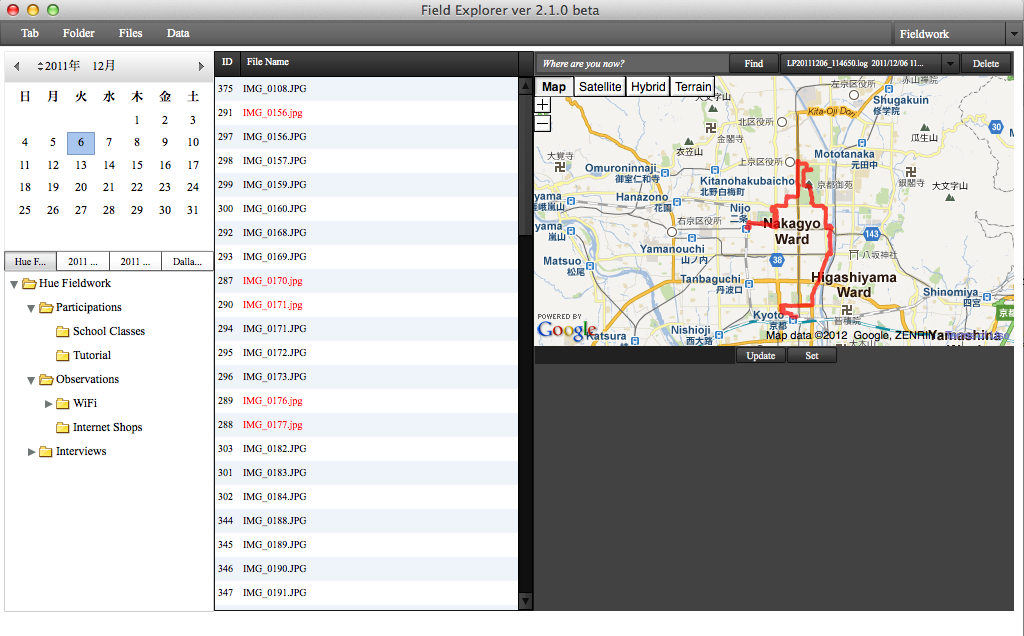Go to previous month in calendar

(x=17, y=66)
